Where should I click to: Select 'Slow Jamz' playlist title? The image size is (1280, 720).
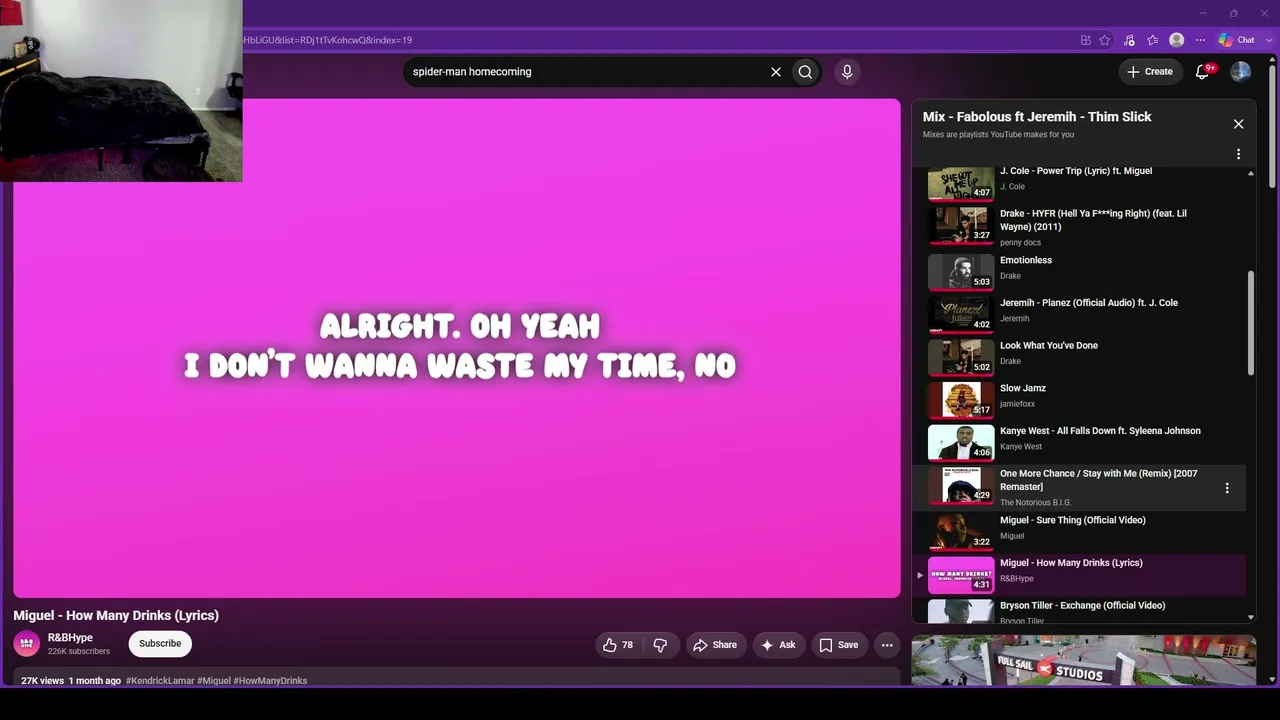1023,388
